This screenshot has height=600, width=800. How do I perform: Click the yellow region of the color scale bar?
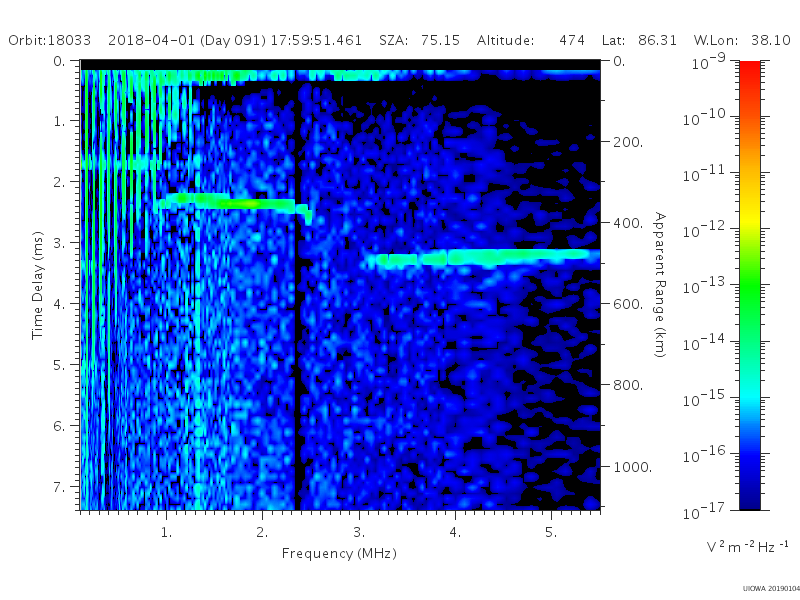coord(749,219)
